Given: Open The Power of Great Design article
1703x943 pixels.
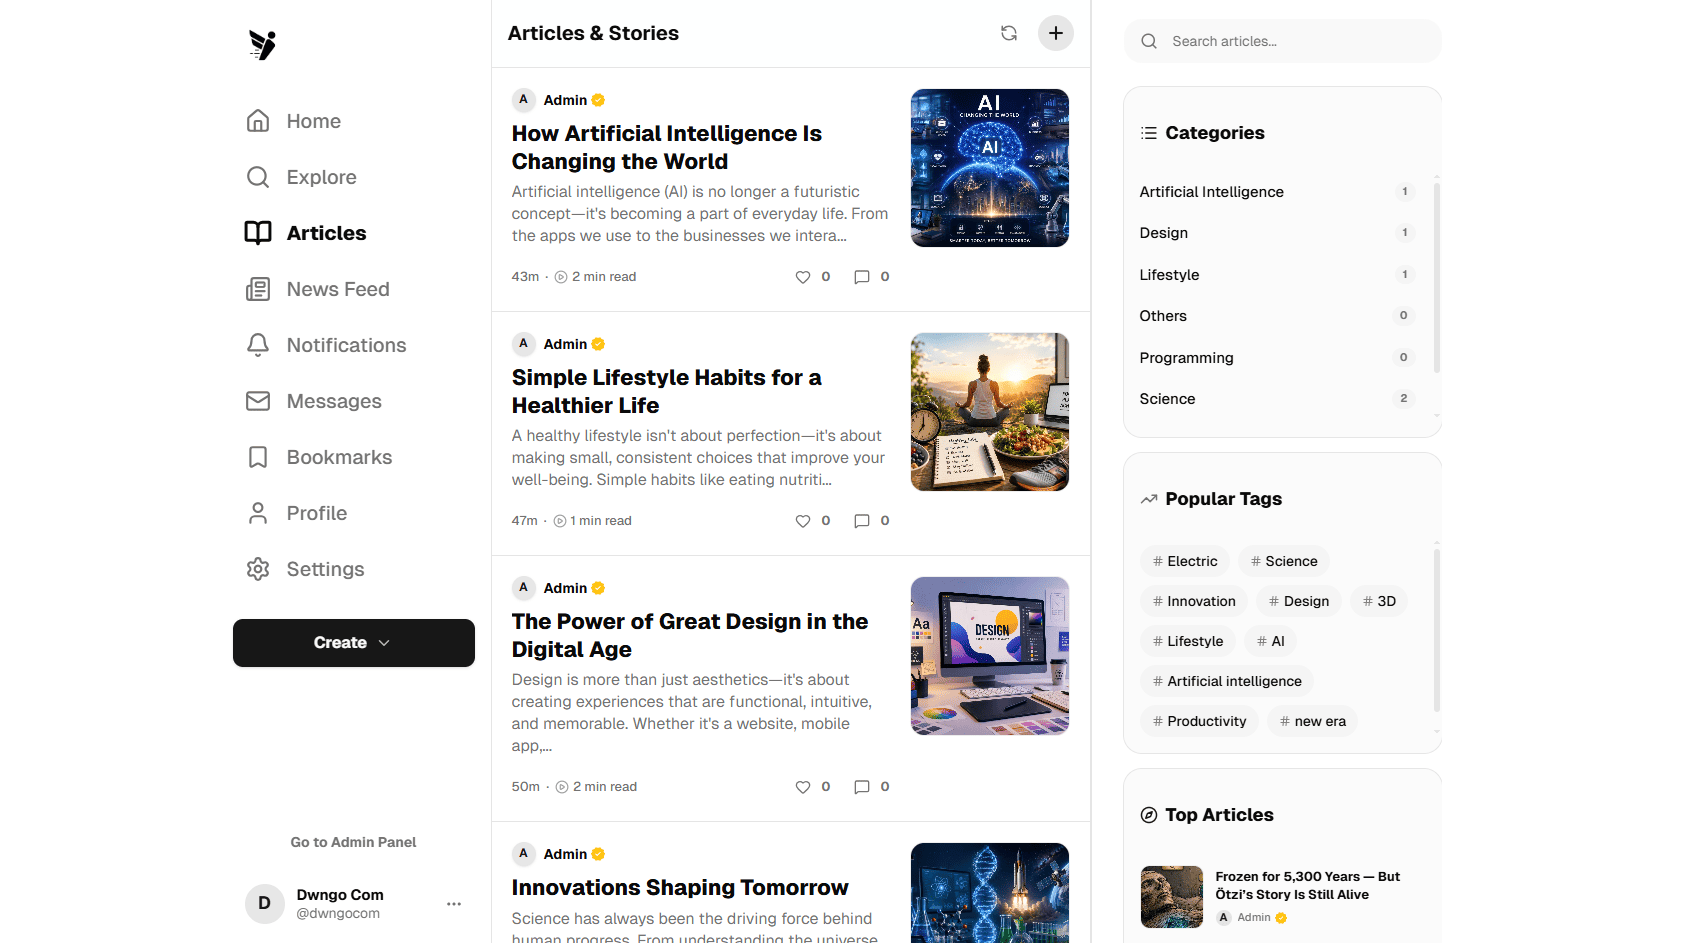Looking at the screenshot, I should (x=690, y=635).
